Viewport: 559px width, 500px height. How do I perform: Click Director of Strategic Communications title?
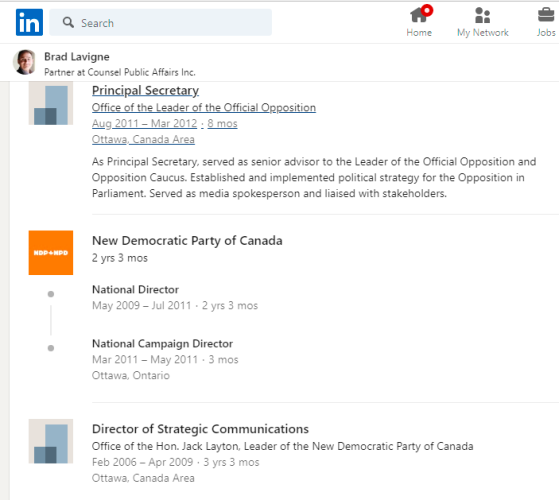click(200, 429)
